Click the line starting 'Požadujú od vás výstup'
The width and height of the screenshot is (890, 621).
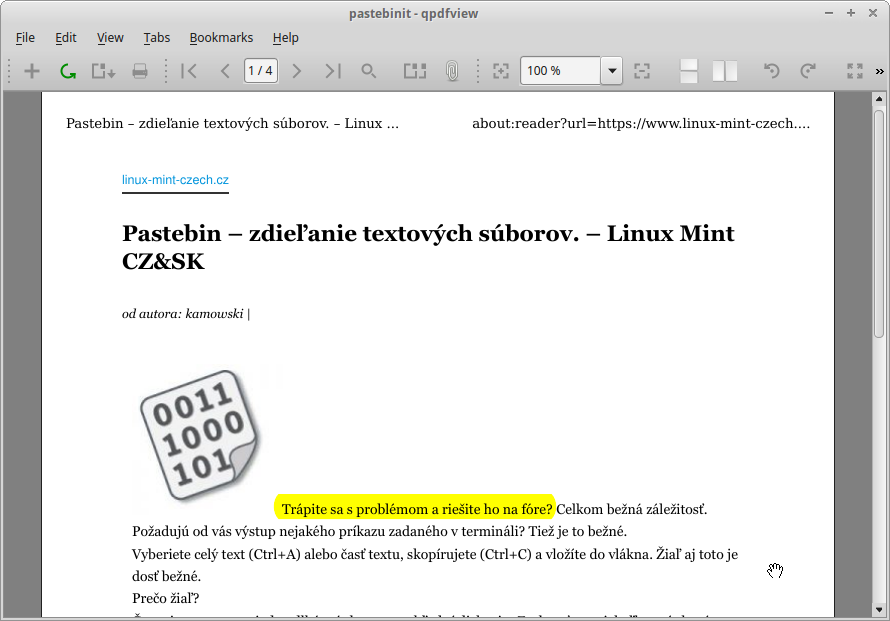pos(379,532)
